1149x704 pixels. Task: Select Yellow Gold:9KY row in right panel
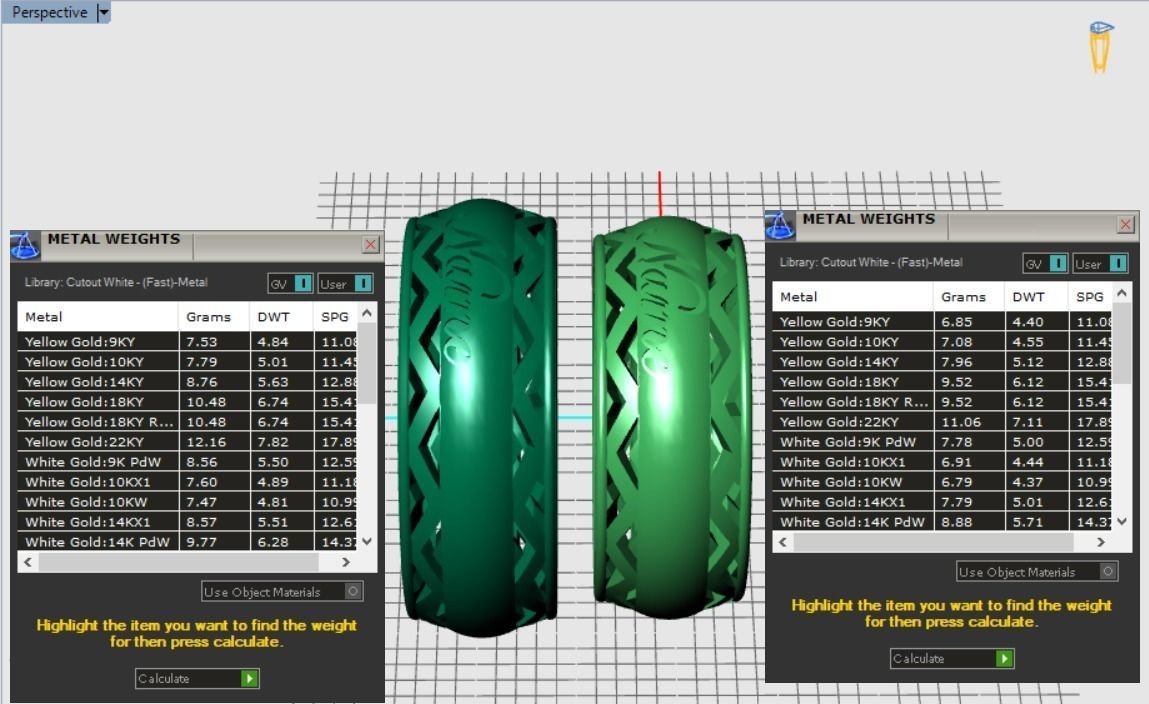coord(942,322)
